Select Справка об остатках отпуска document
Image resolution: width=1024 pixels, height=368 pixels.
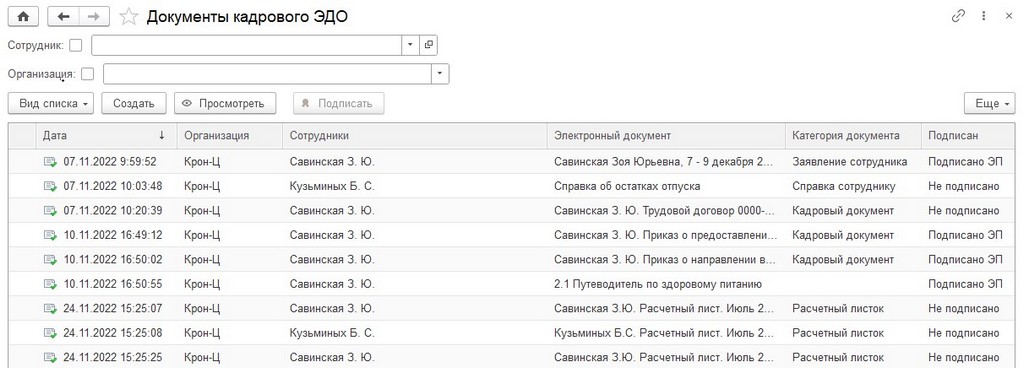pyautogui.click(x=627, y=187)
